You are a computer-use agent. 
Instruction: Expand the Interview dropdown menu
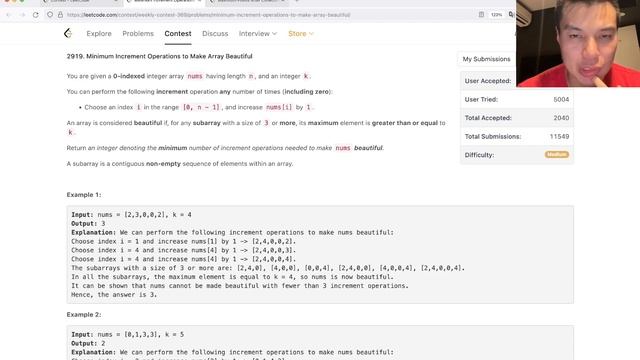pyautogui.click(x=258, y=33)
